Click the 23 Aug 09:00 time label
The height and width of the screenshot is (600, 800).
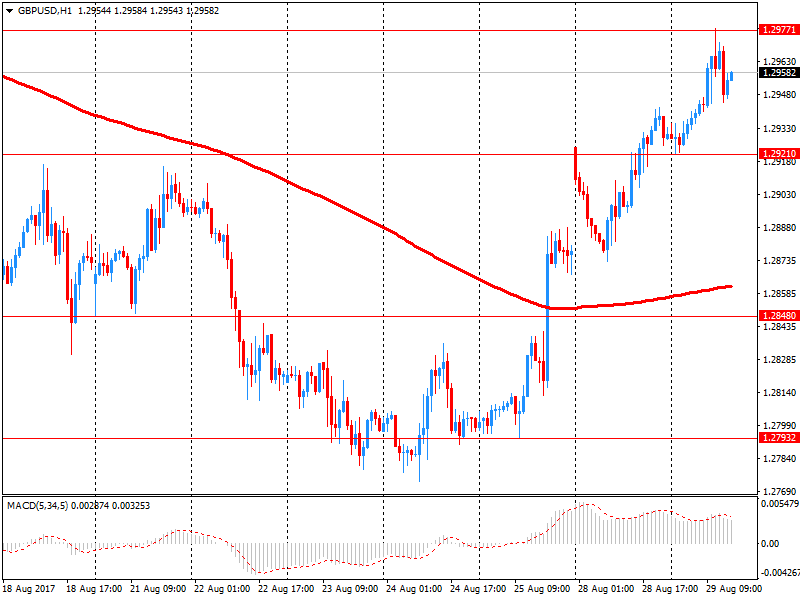pyautogui.click(x=350, y=589)
